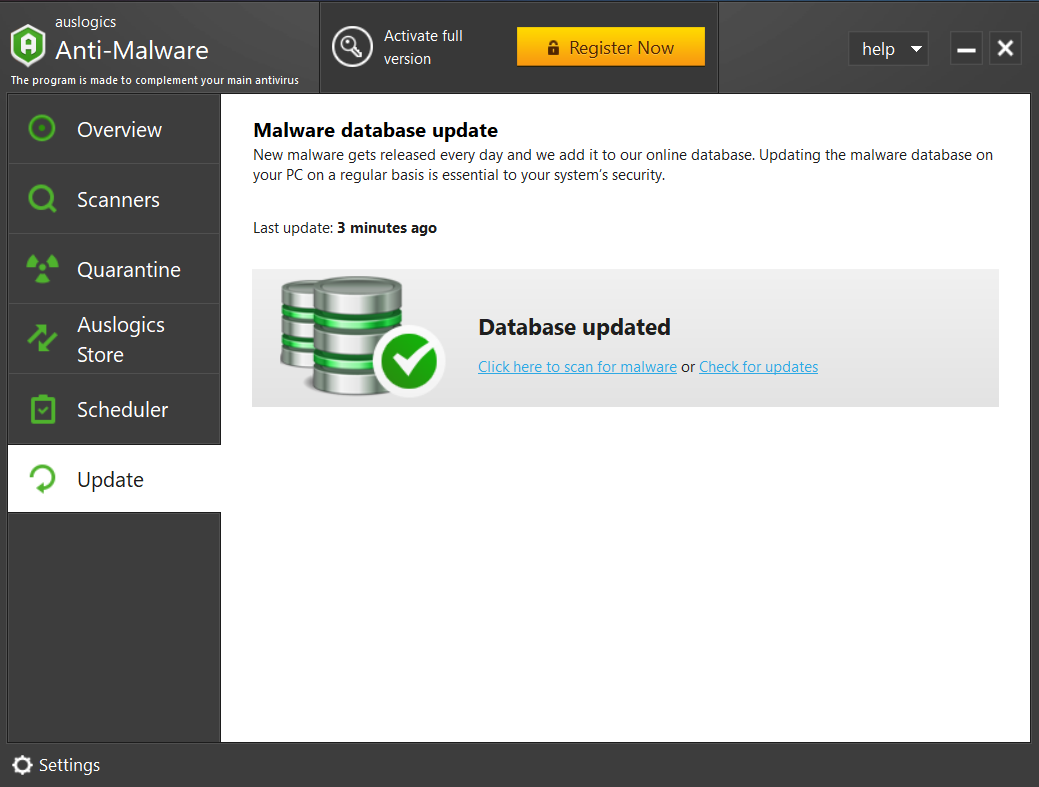Click the 'Check for updates' link

point(758,367)
